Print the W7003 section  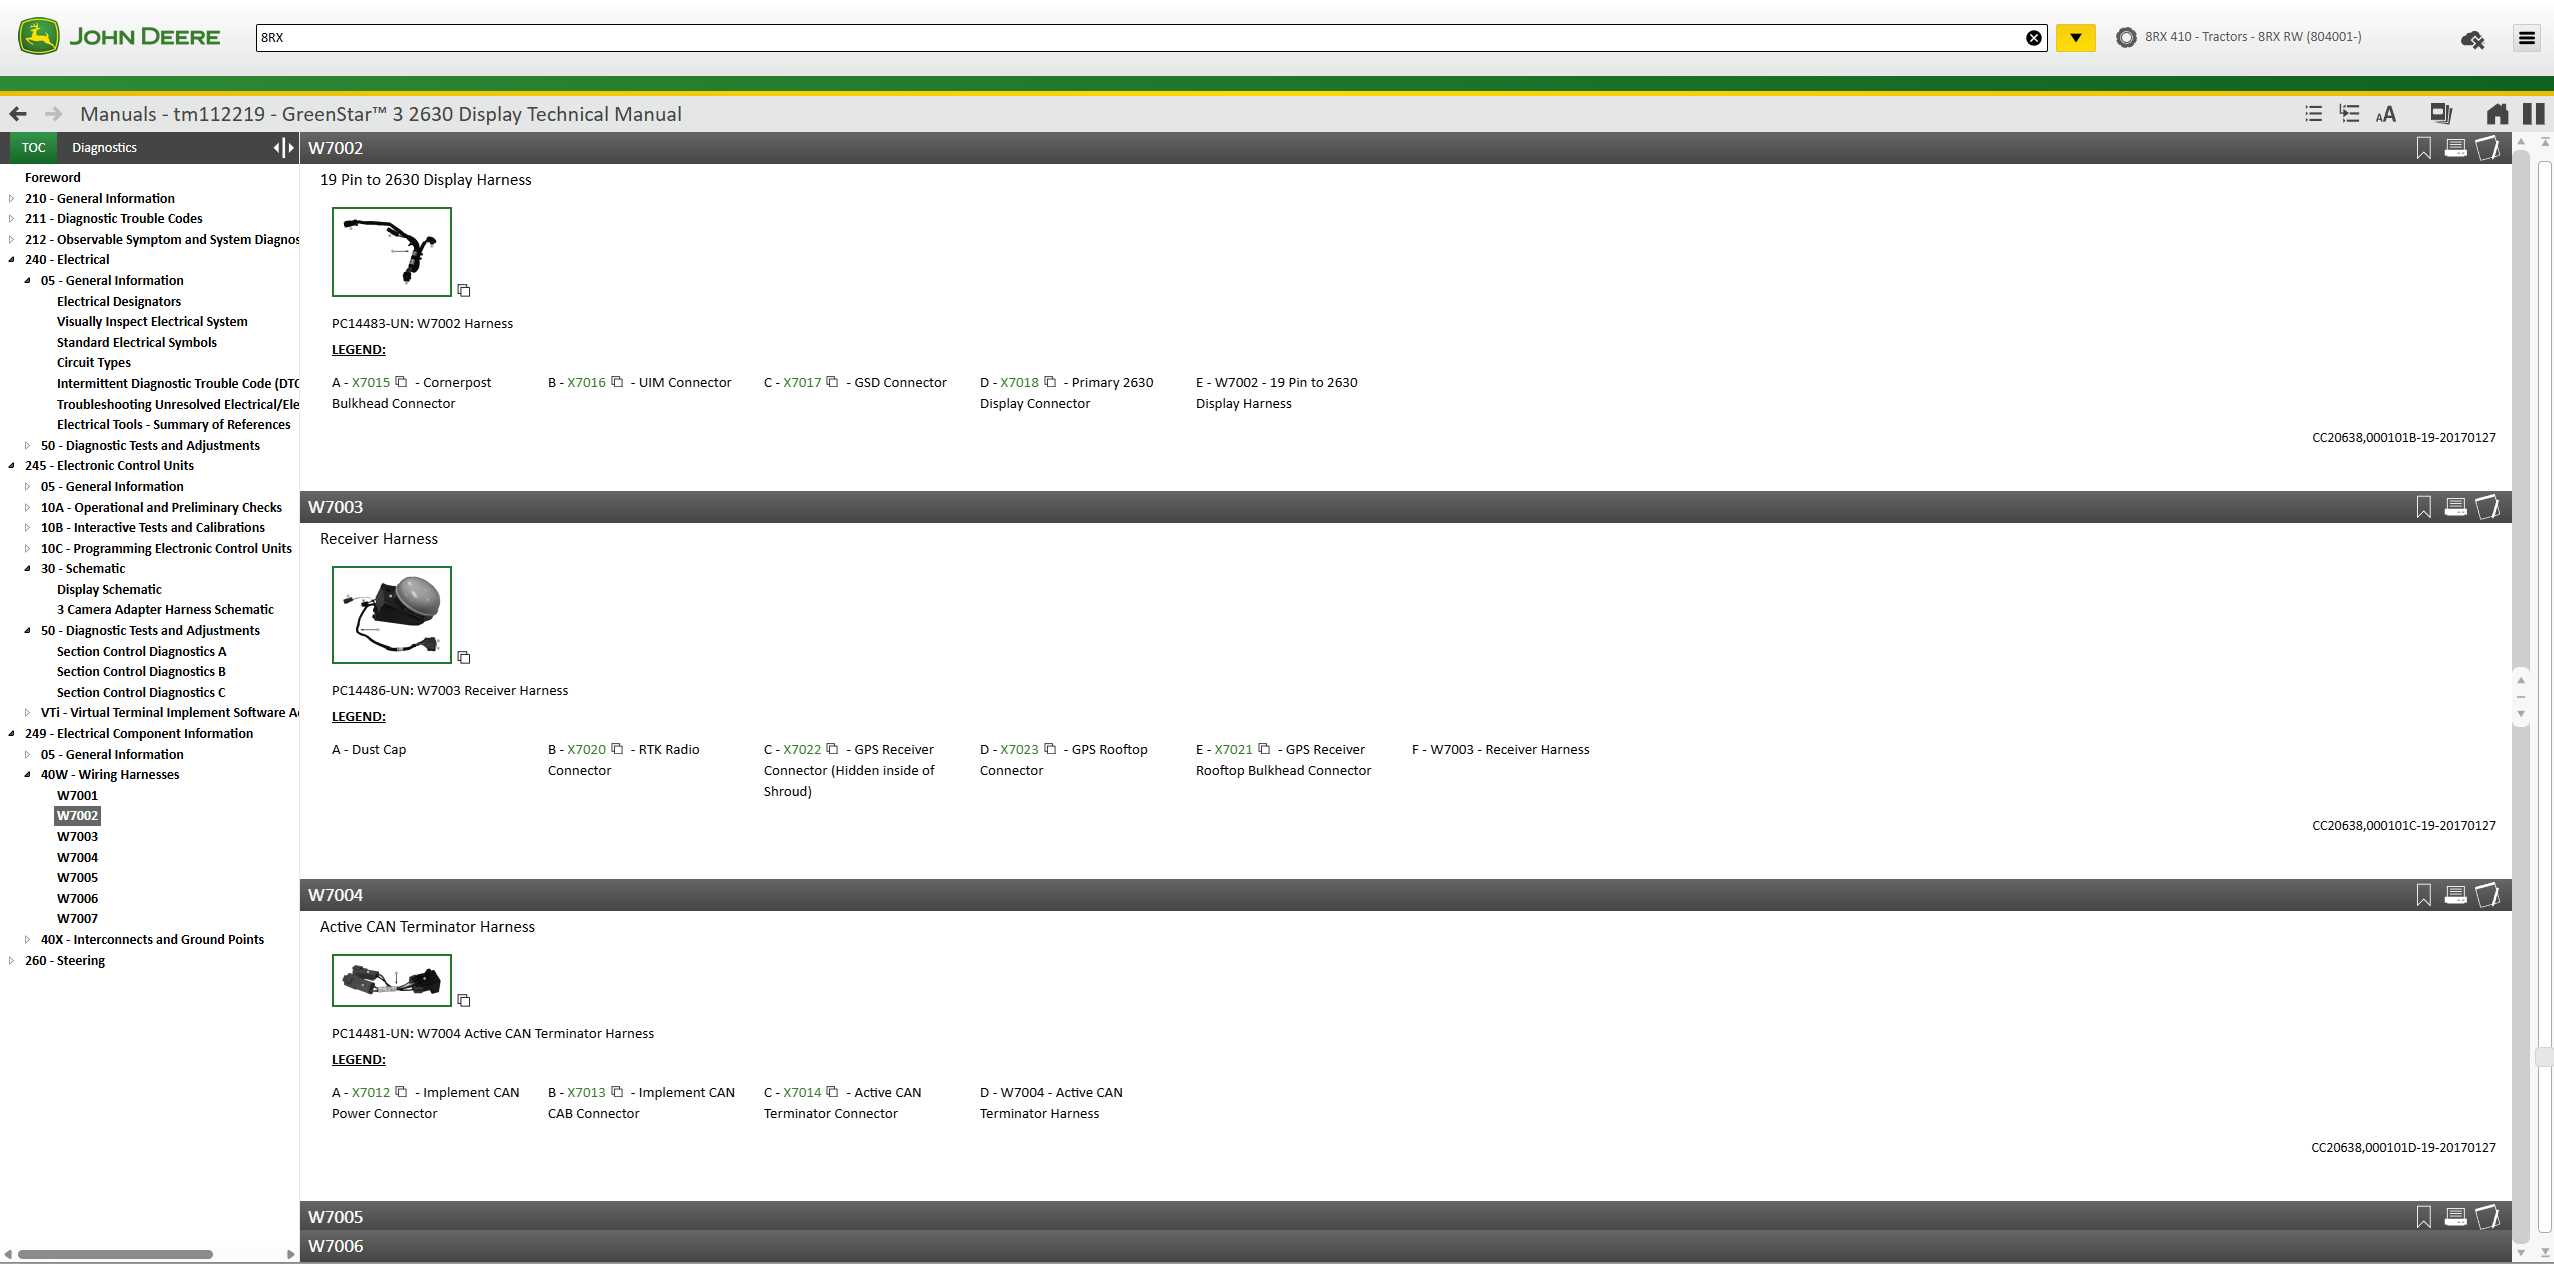[x=2455, y=507]
